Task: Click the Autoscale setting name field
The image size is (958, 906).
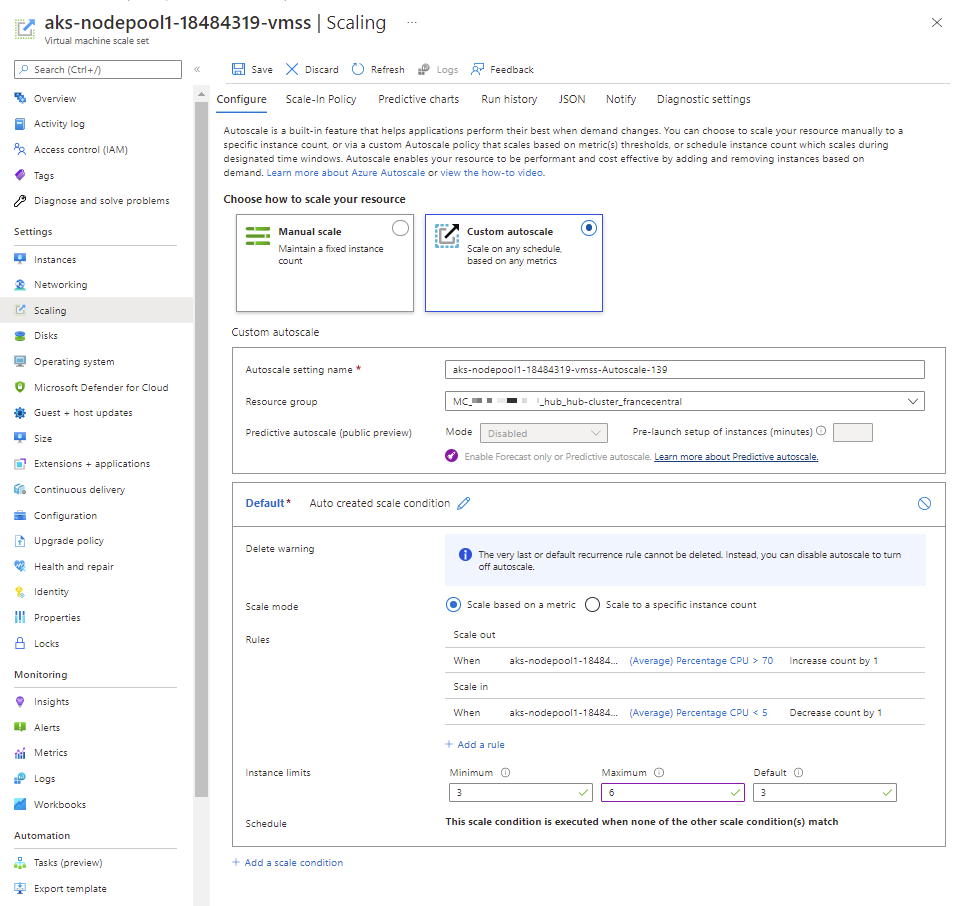Action: point(684,370)
